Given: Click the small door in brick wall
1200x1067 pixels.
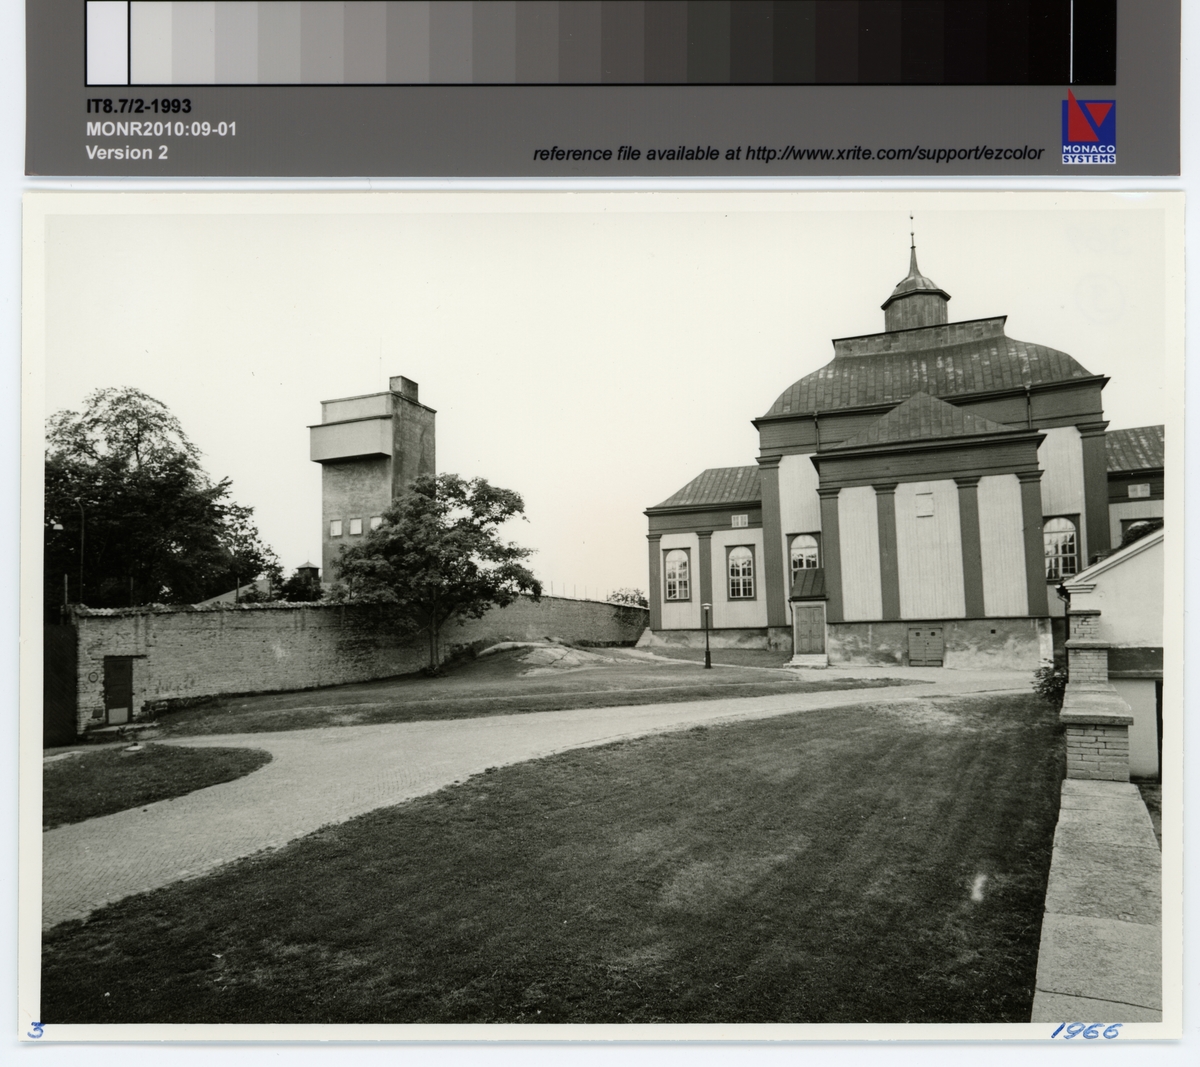Looking at the screenshot, I should (117, 689).
